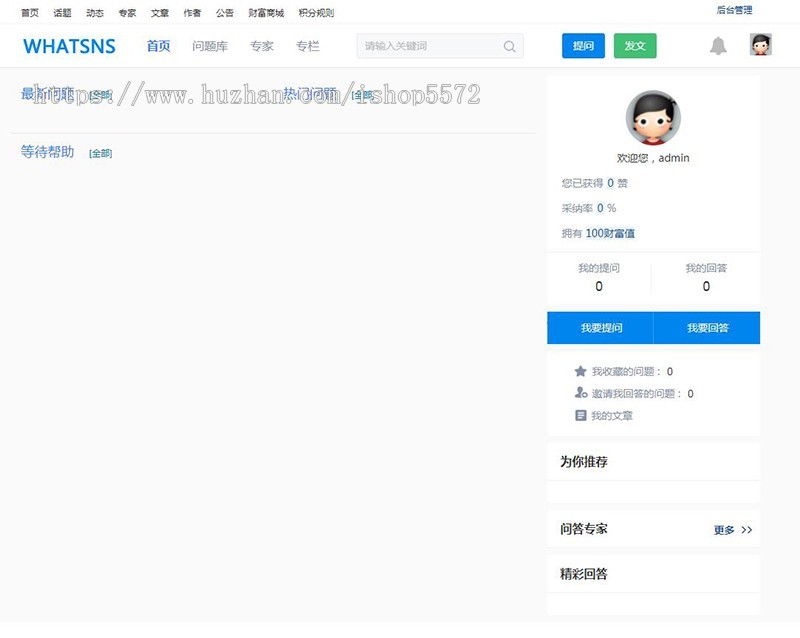
Task: Click the search magnifier icon
Action: click(x=509, y=46)
